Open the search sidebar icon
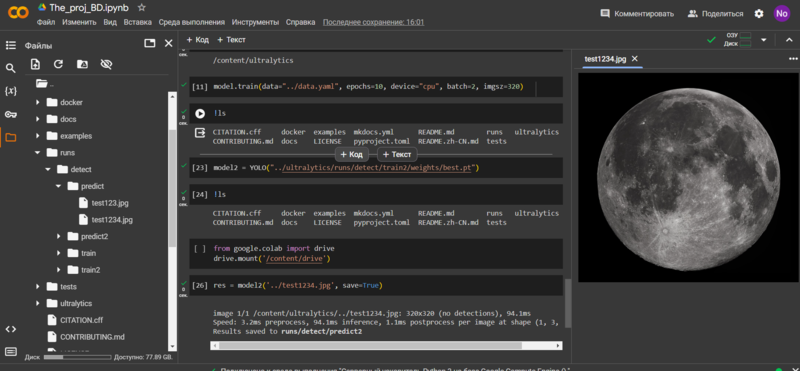This screenshot has width=800, height=371. (x=11, y=68)
